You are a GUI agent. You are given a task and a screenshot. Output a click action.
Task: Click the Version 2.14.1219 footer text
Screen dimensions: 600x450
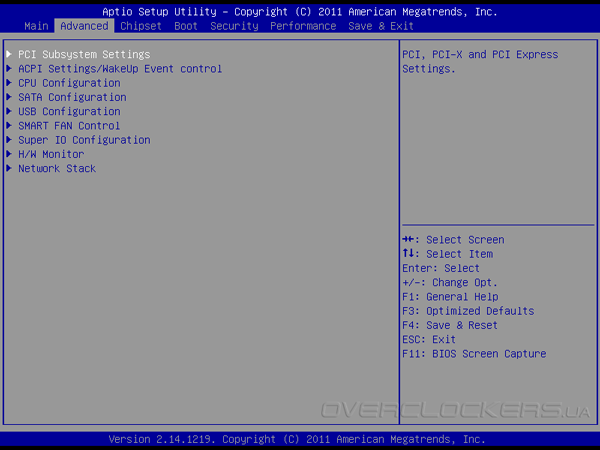(297, 439)
